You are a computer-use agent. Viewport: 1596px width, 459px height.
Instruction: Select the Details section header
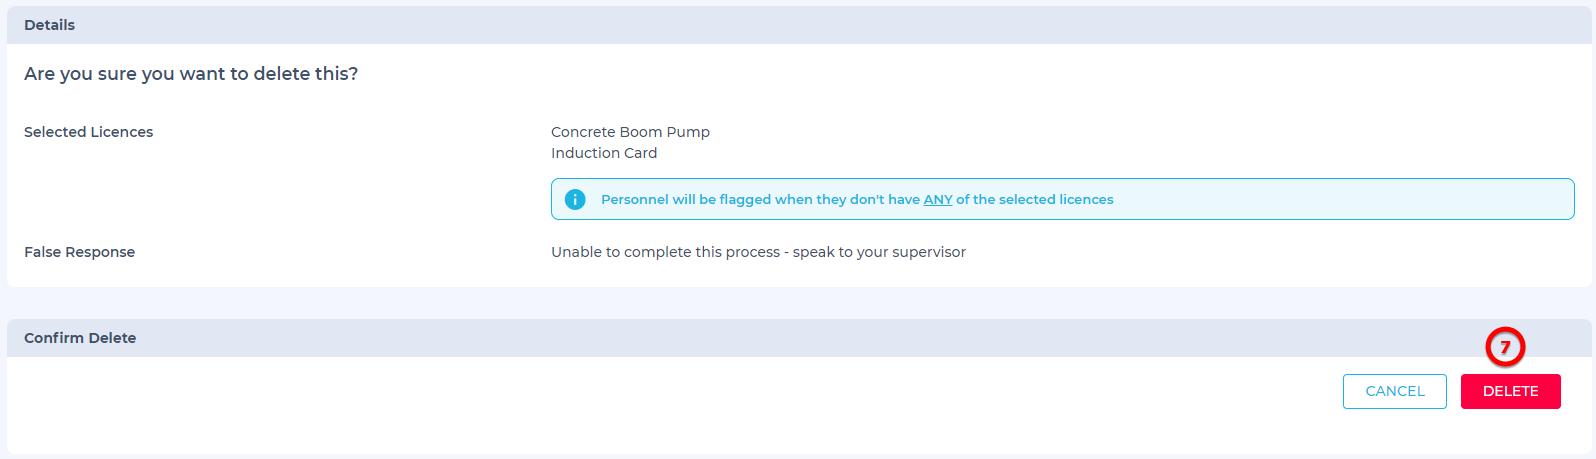[798, 25]
